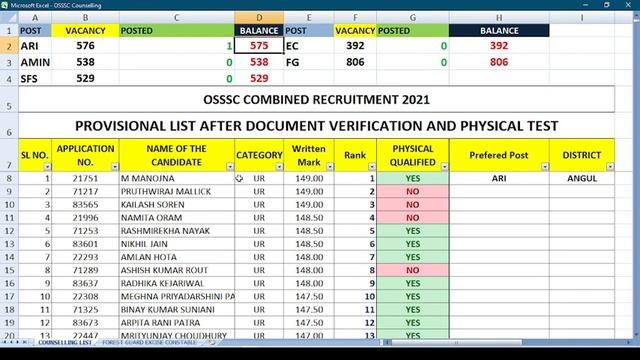Screen dimensions: 640x360
Task: Click the Select All corner button
Action: coord(9,18)
